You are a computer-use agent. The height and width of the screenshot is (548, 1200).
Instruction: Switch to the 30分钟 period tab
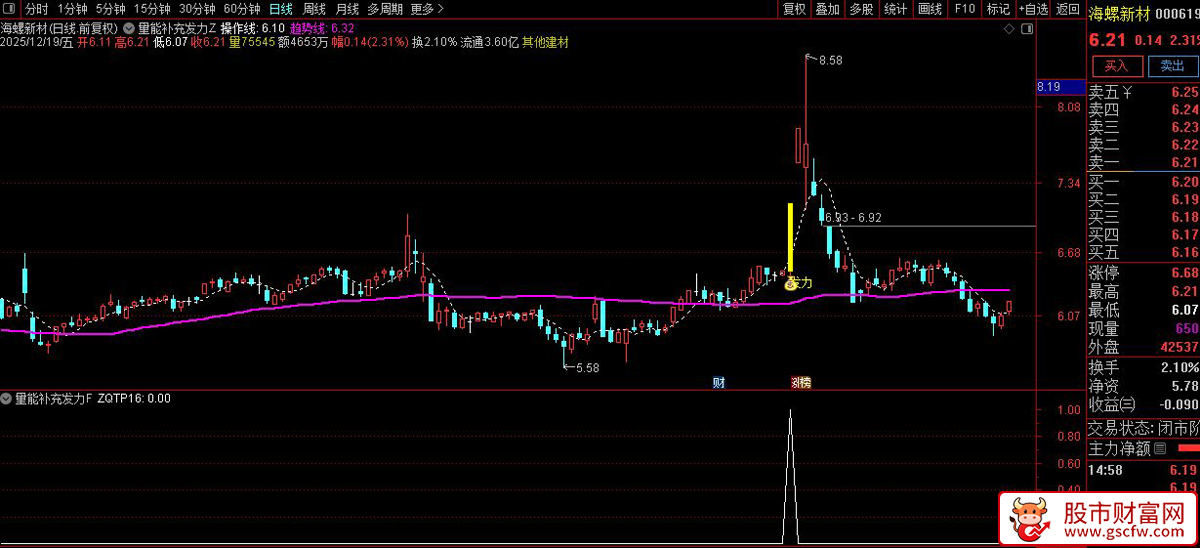point(197,9)
